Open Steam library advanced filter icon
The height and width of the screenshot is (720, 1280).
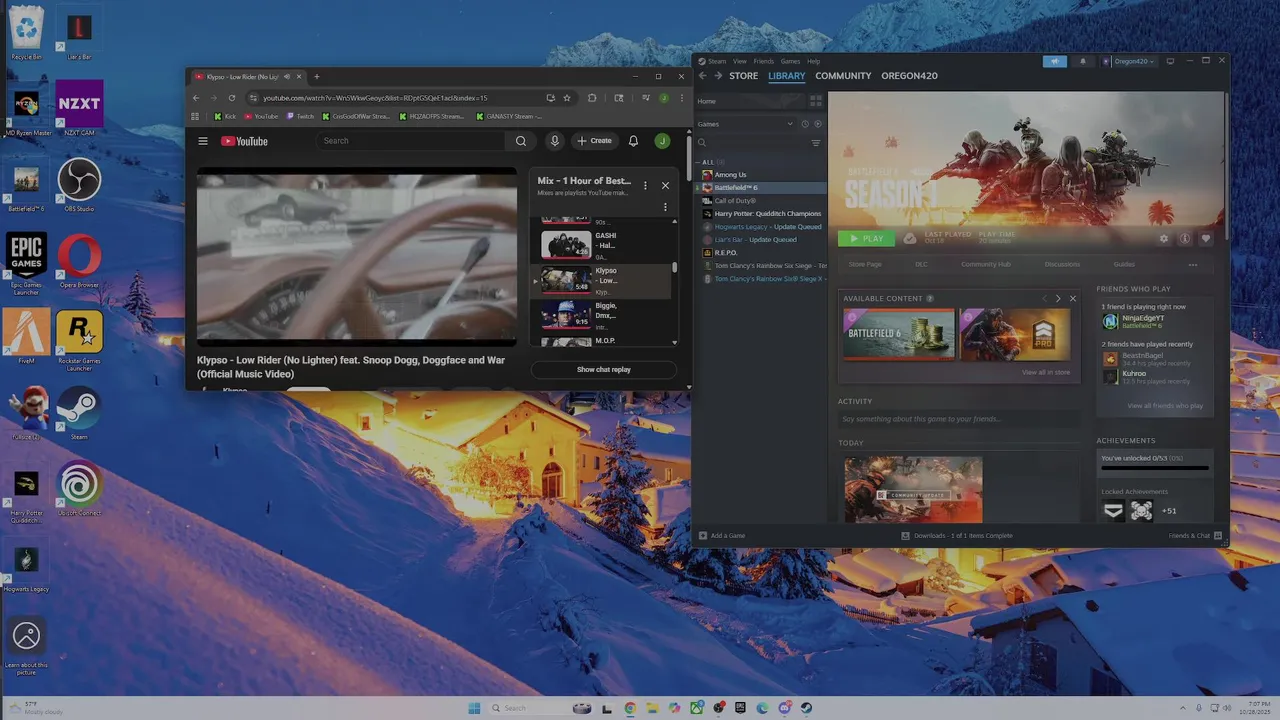click(815, 144)
